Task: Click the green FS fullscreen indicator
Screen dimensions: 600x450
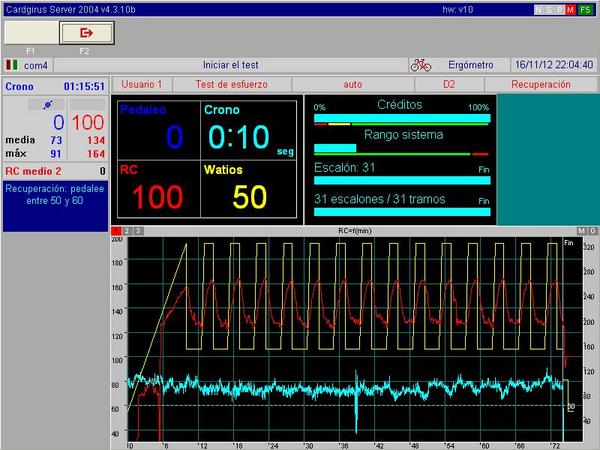Action: [585, 10]
